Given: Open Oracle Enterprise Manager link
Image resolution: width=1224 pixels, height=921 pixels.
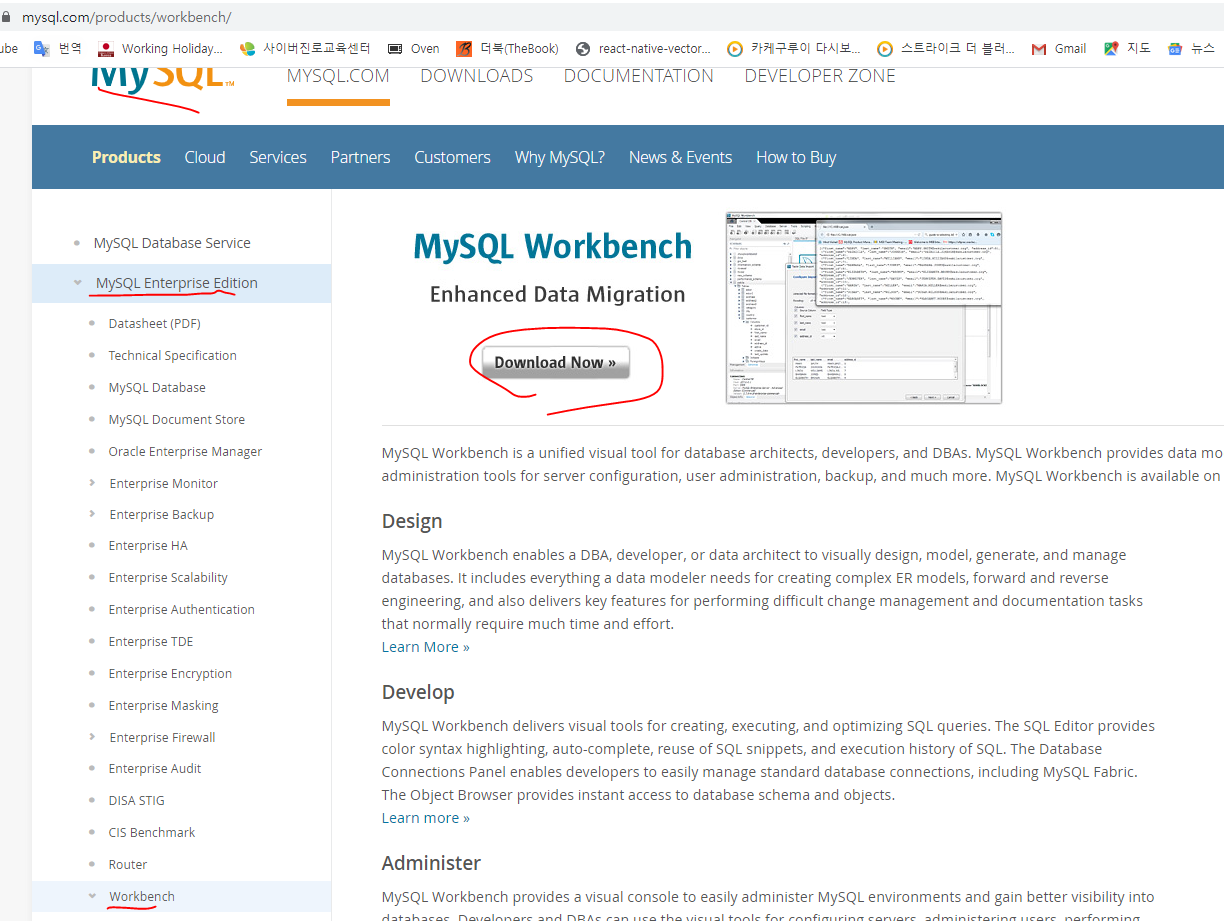Looking at the screenshot, I should (185, 452).
